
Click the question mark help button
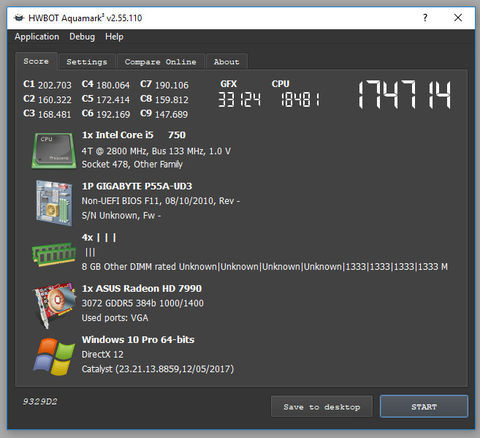pyautogui.click(x=425, y=18)
